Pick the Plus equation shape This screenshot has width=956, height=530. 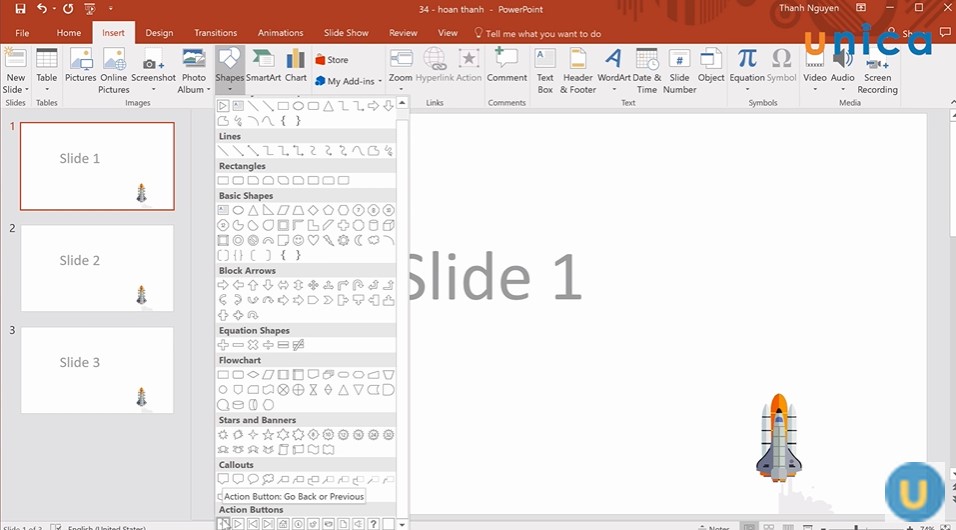pos(223,345)
